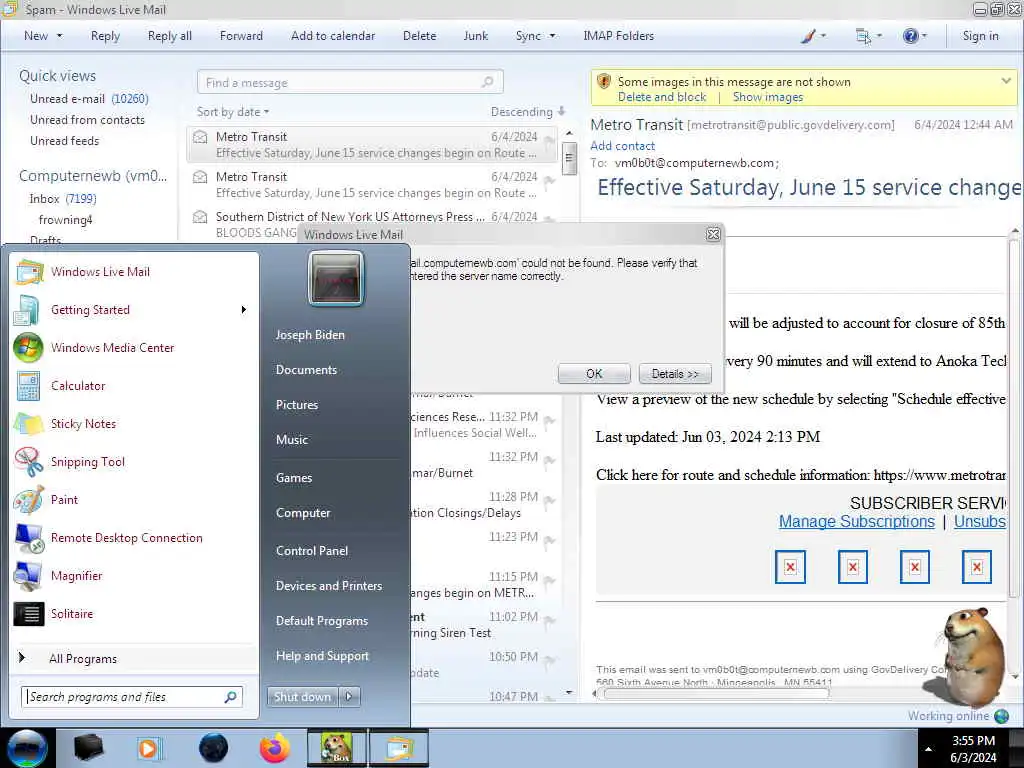This screenshot has width=1024, height=768.
Task: Open the Bonzi hamster taskbar app
Action: [337, 748]
